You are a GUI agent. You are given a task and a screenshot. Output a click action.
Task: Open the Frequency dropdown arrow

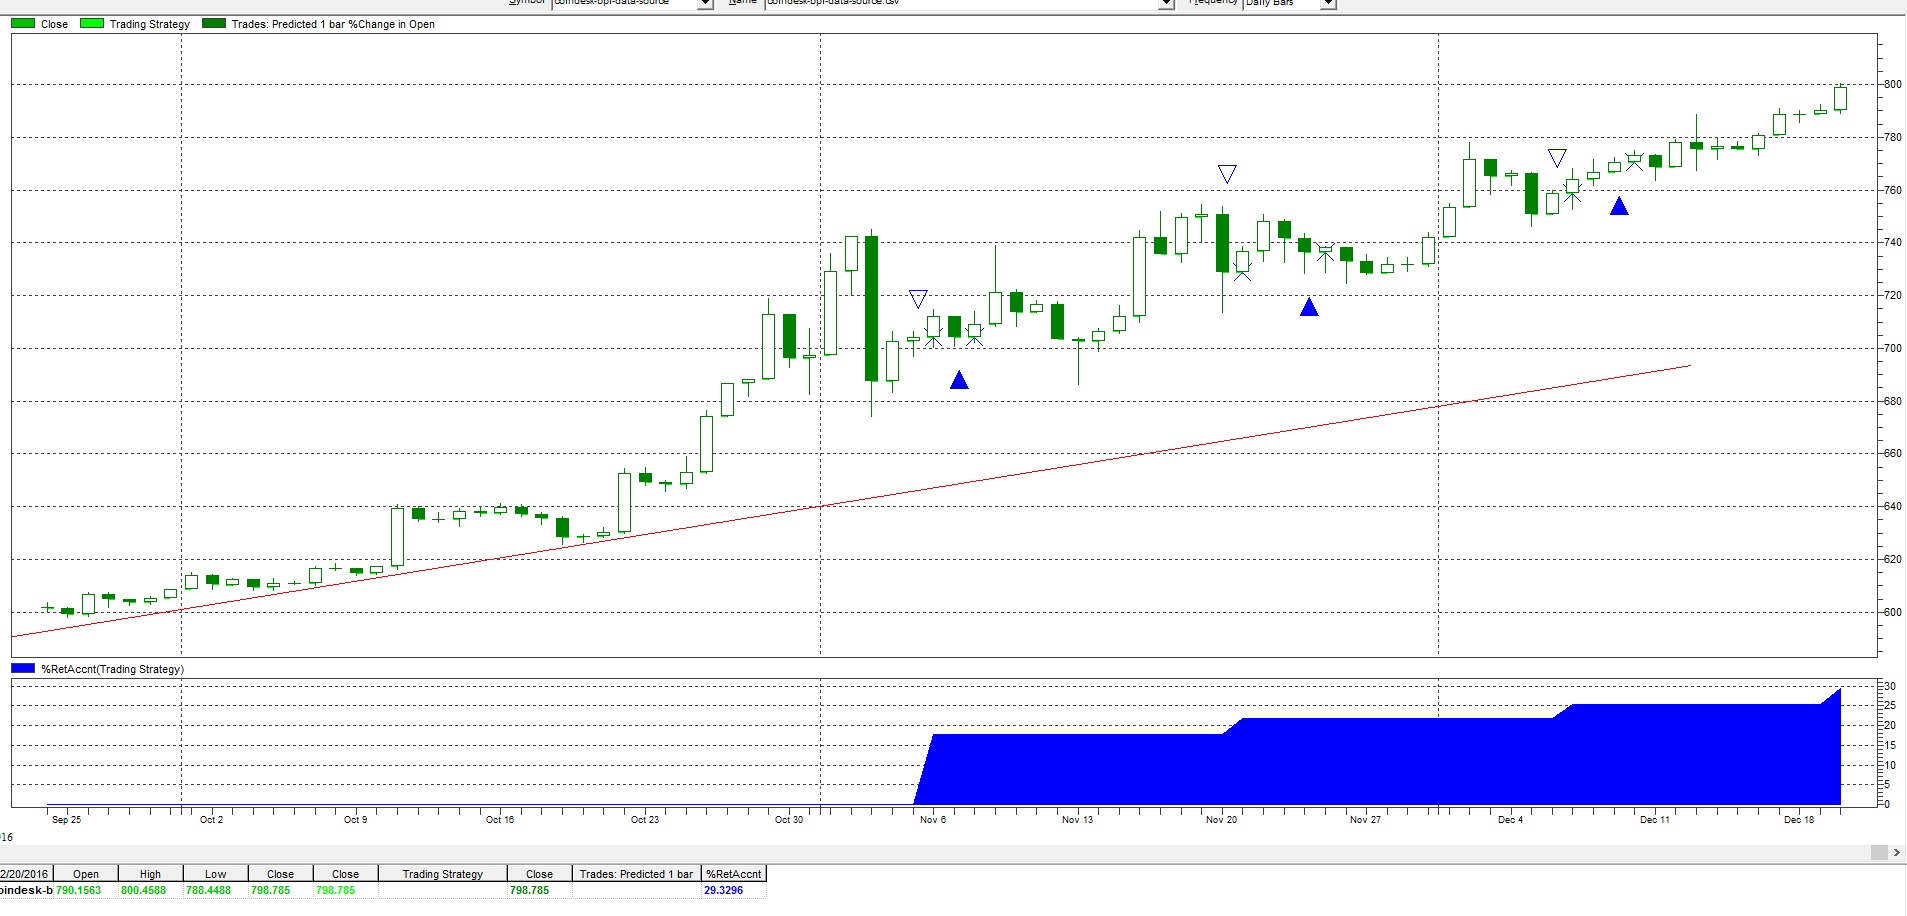click(1328, 4)
